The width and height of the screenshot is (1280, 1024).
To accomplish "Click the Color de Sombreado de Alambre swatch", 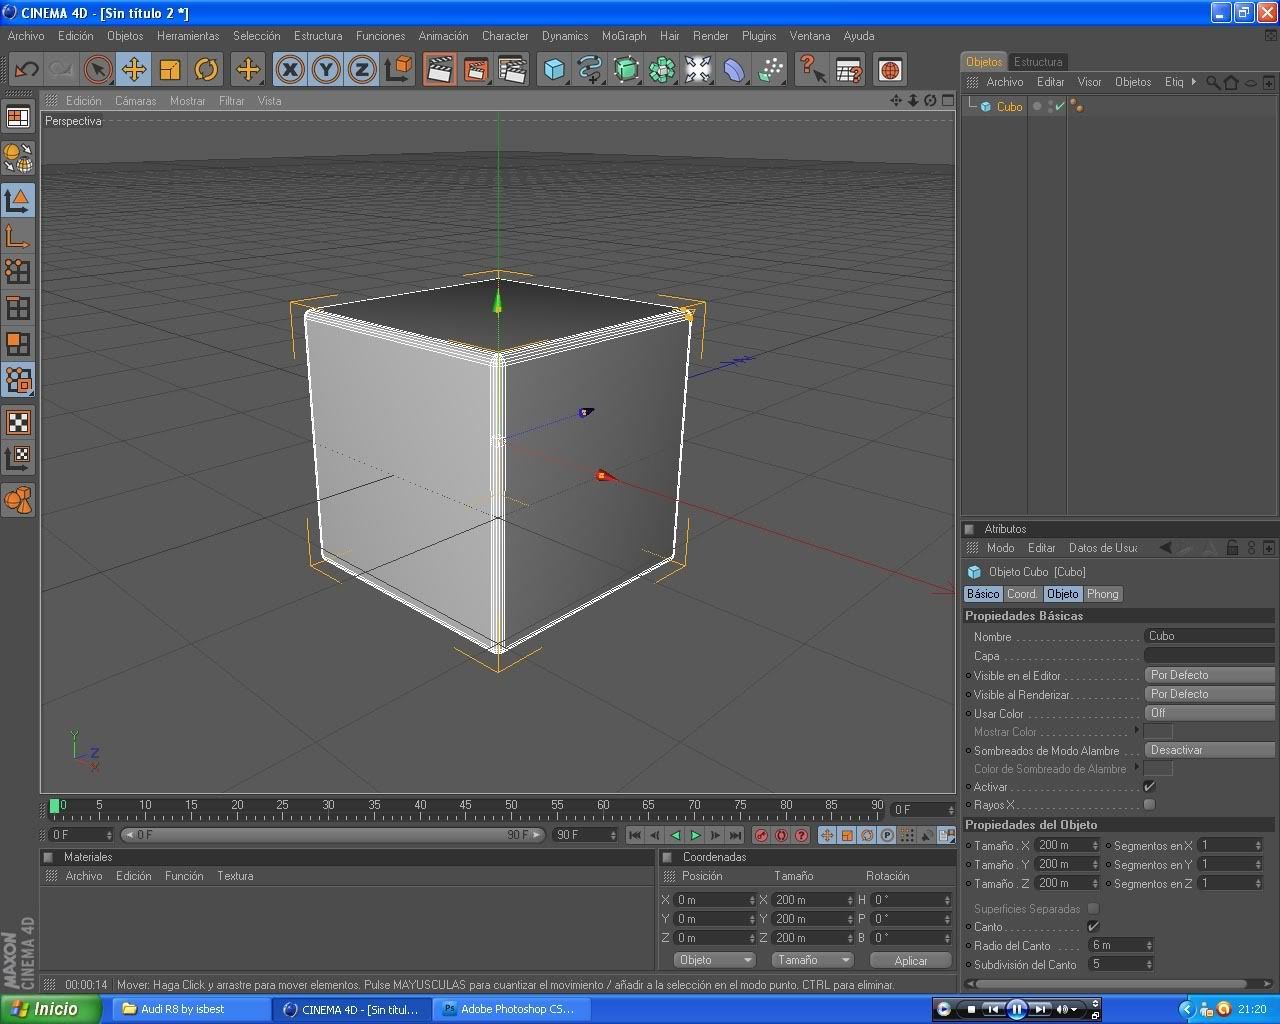I will 1158,768.
